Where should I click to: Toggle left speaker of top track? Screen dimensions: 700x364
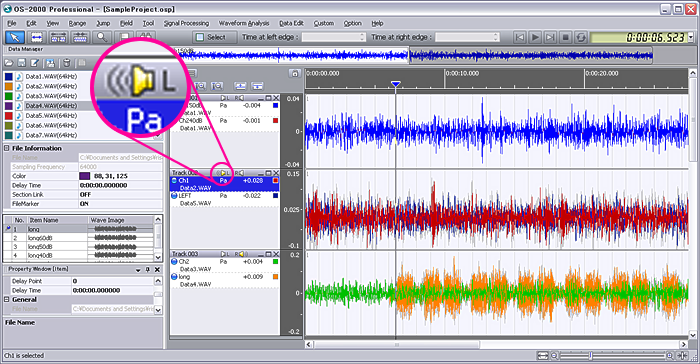pyautogui.click(x=225, y=97)
